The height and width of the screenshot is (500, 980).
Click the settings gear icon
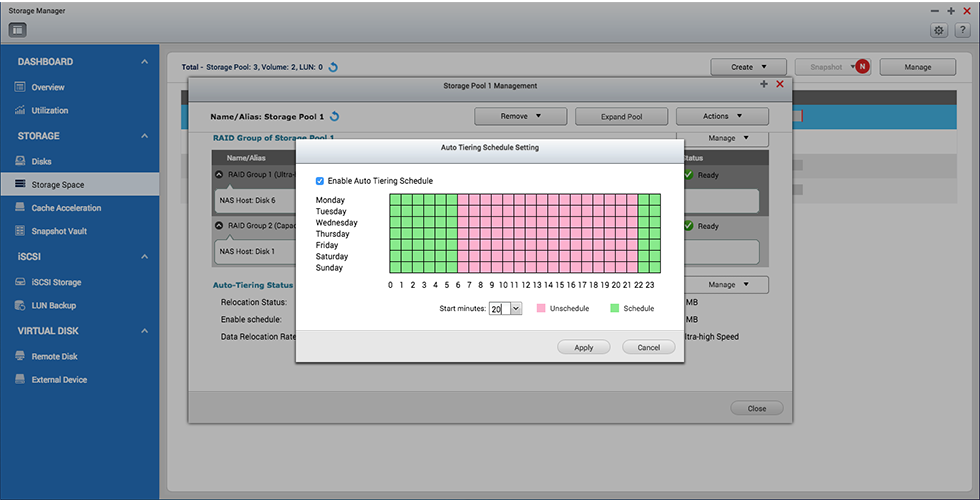[x=939, y=30]
